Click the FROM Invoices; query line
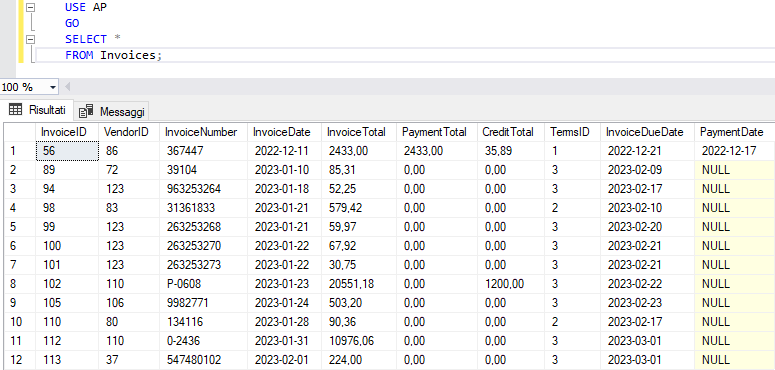The image size is (775, 370). click(x=113, y=55)
